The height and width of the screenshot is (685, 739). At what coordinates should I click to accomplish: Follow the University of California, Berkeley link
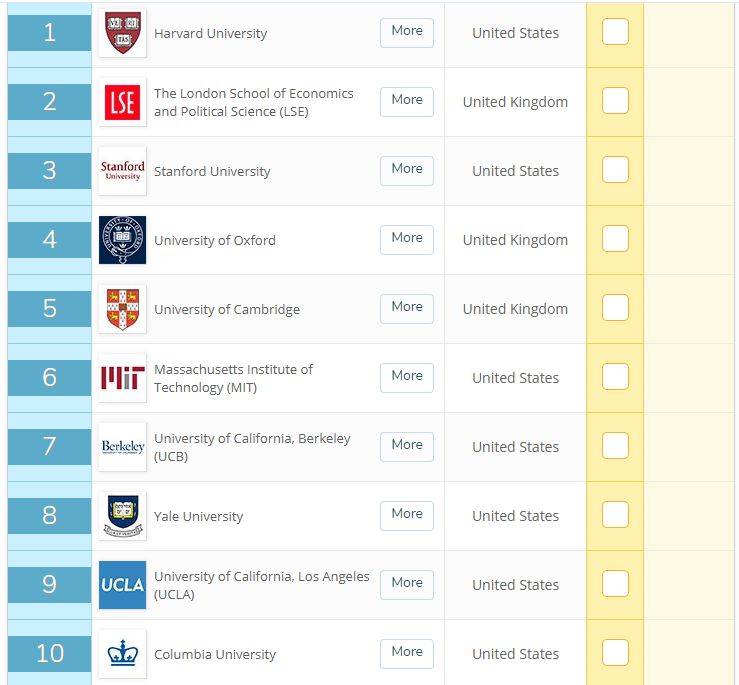click(252, 447)
